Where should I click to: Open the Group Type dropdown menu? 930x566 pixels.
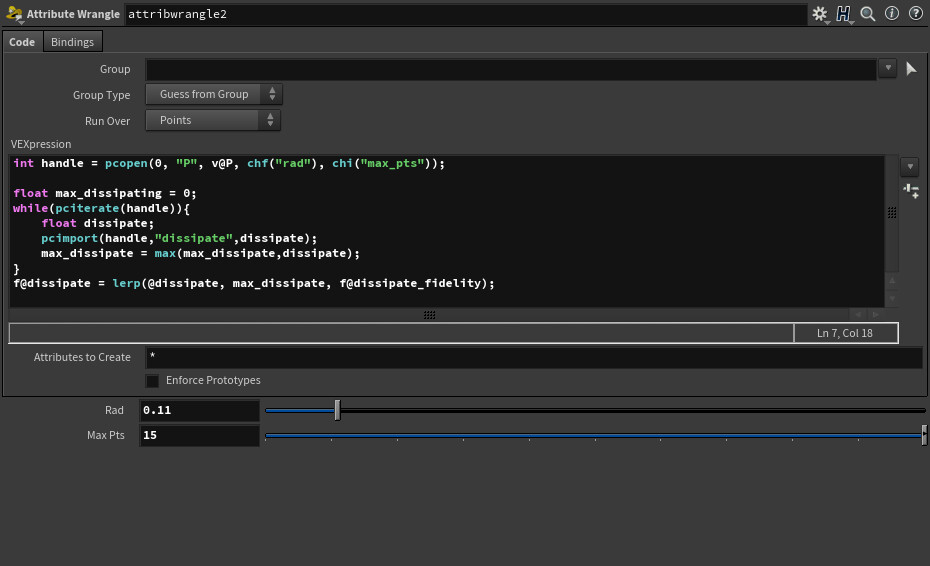pos(214,94)
